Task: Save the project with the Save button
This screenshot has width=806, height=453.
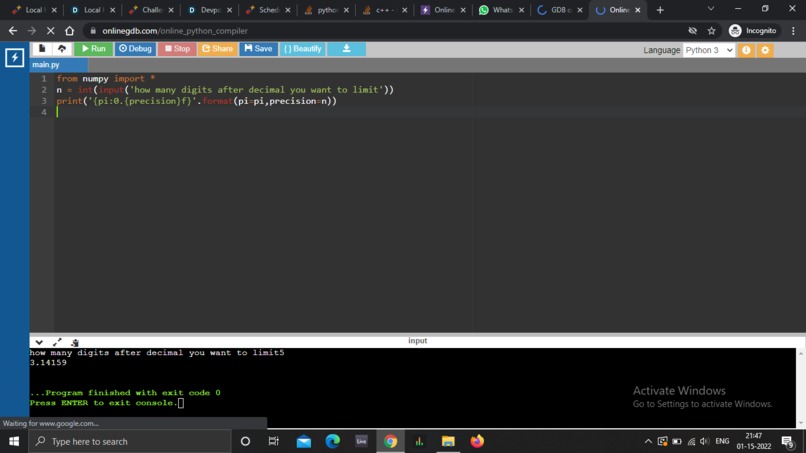Action: pyautogui.click(x=258, y=49)
